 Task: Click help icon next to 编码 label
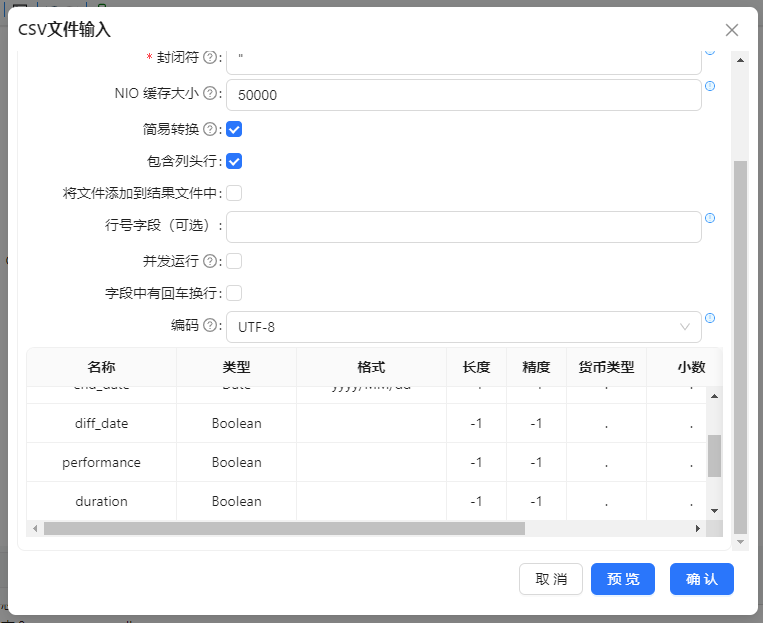210,325
